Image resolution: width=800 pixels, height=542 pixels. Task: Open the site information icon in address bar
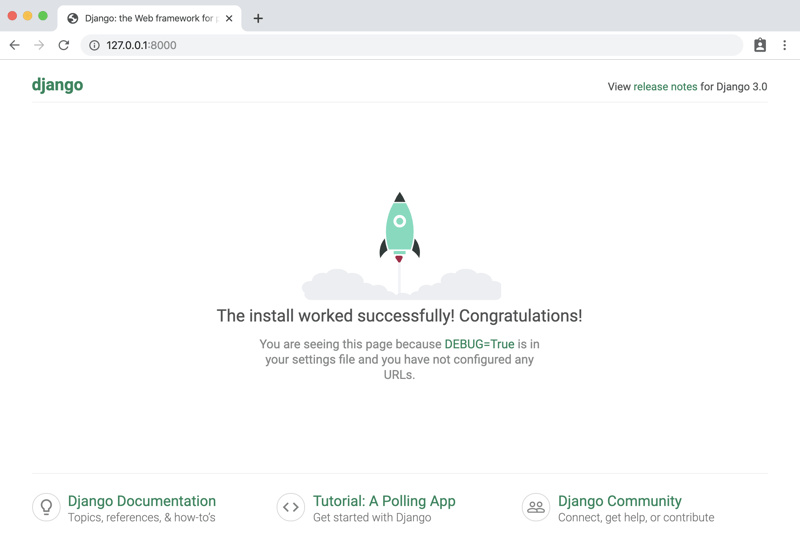(94, 45)
